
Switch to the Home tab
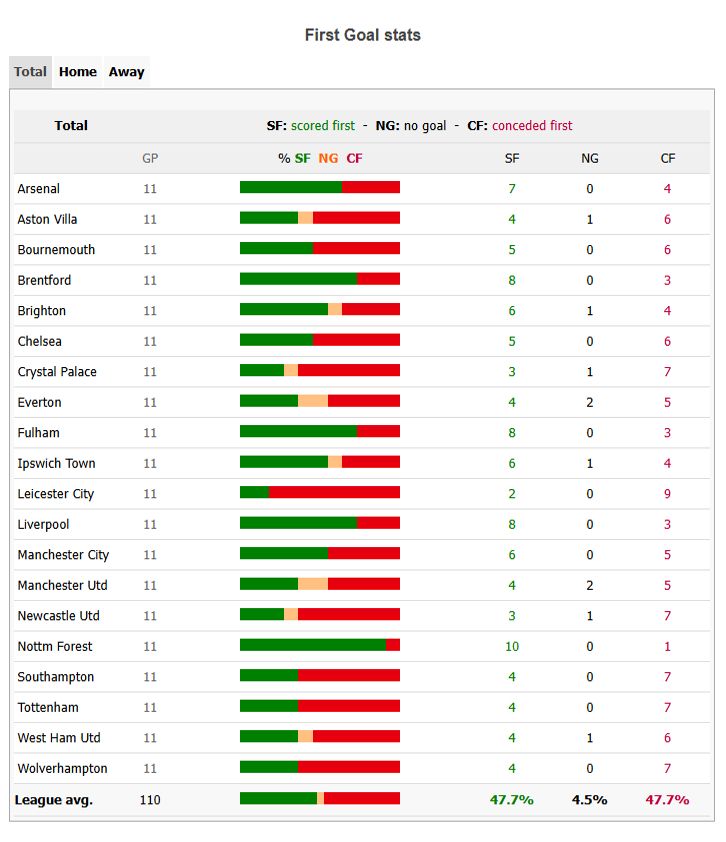(77, 71)
